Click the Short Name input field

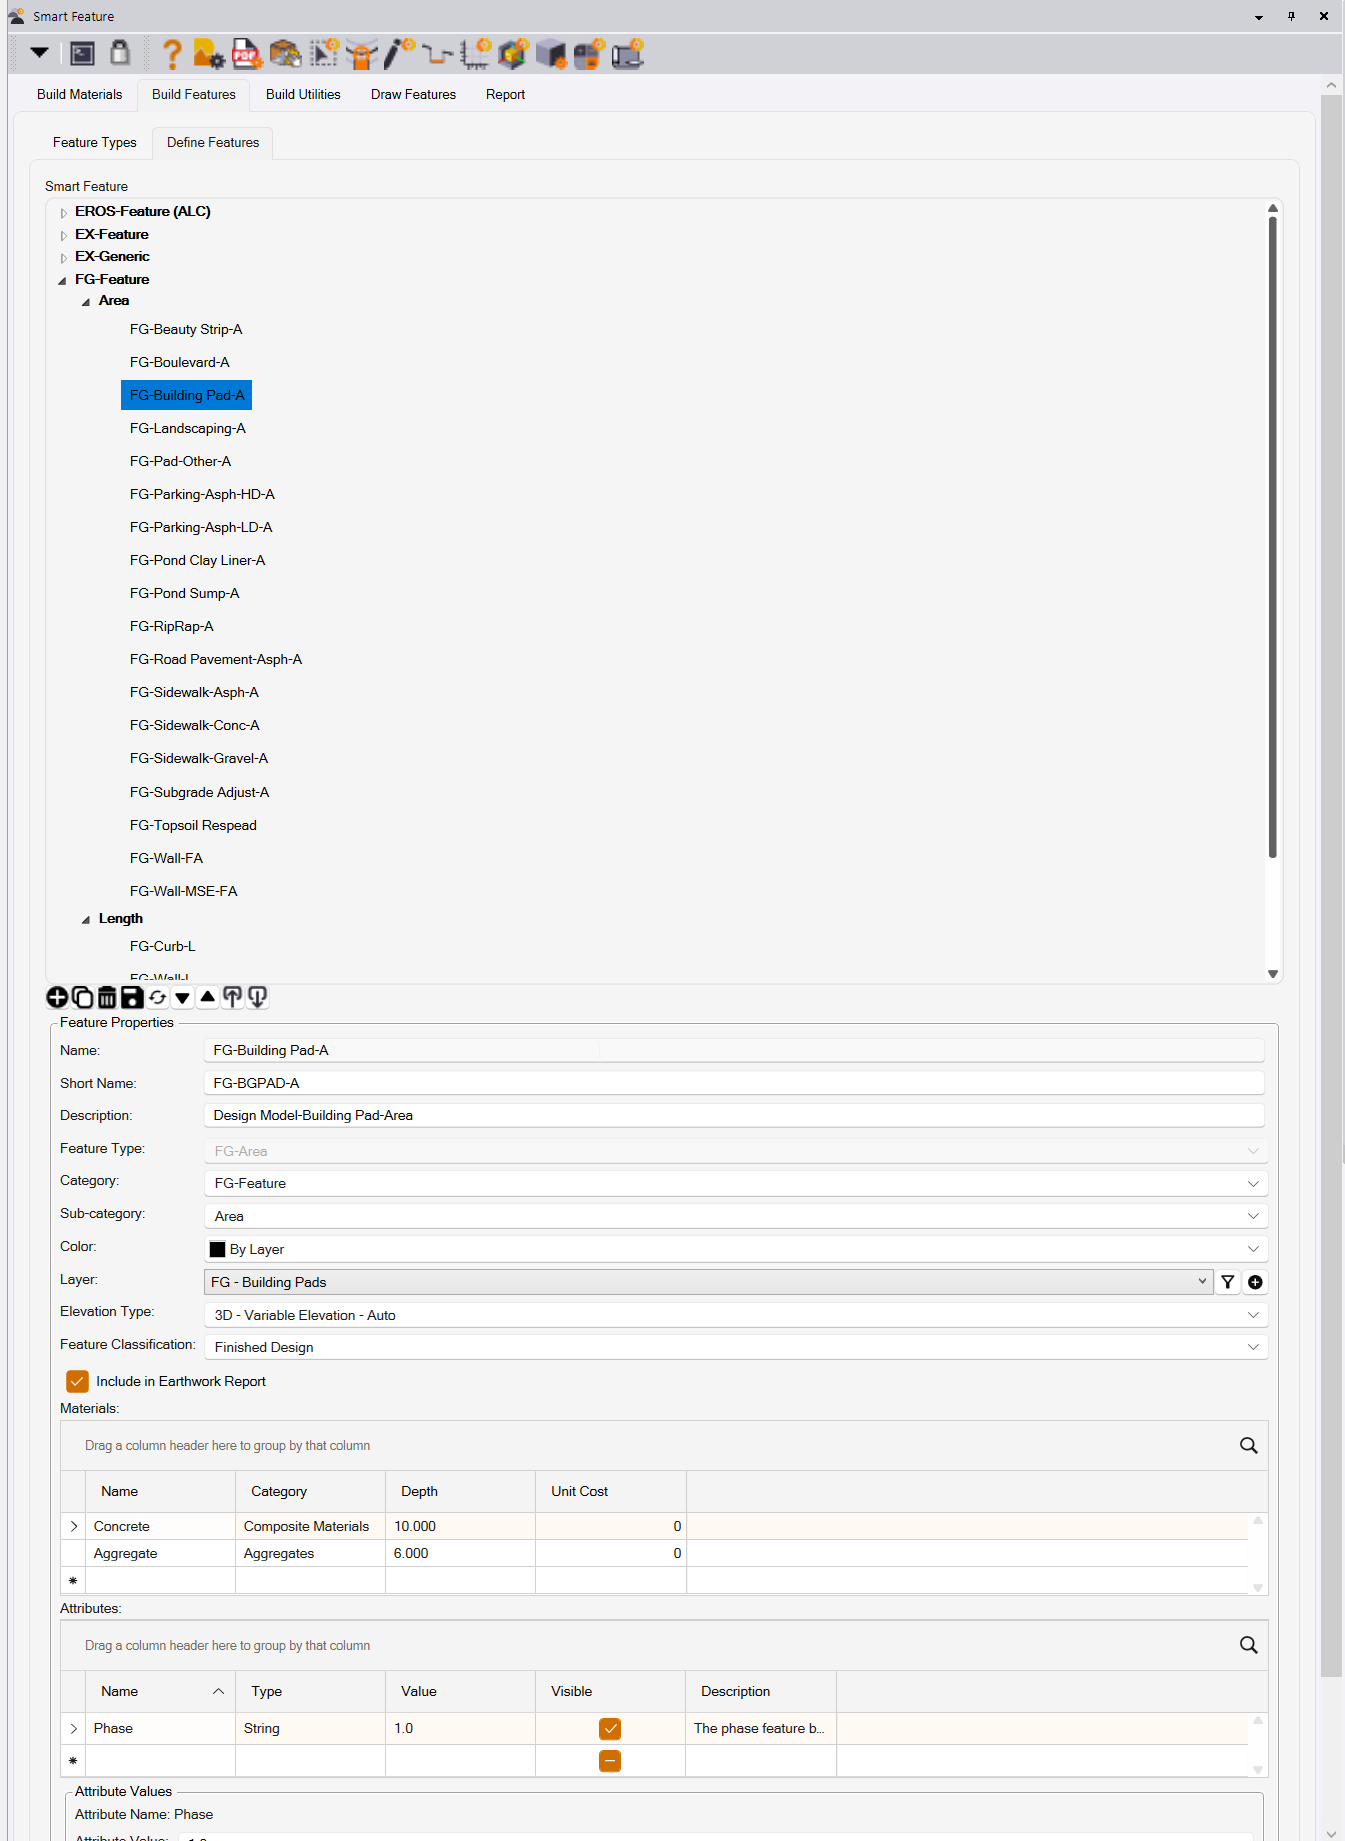point(734,1083)
